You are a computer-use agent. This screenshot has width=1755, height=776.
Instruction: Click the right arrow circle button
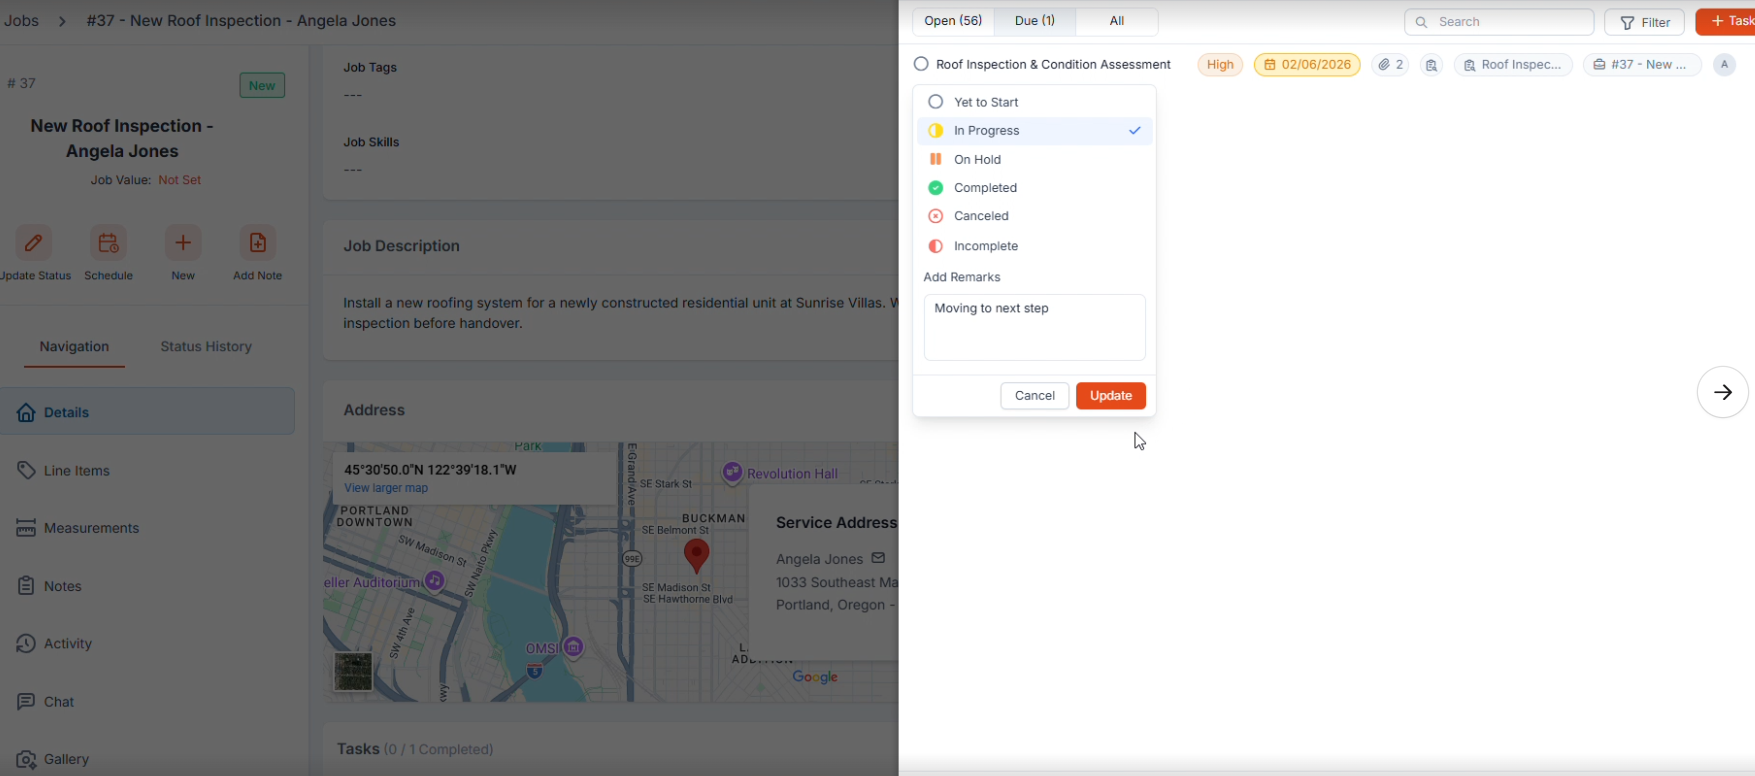coord(1722,392)
